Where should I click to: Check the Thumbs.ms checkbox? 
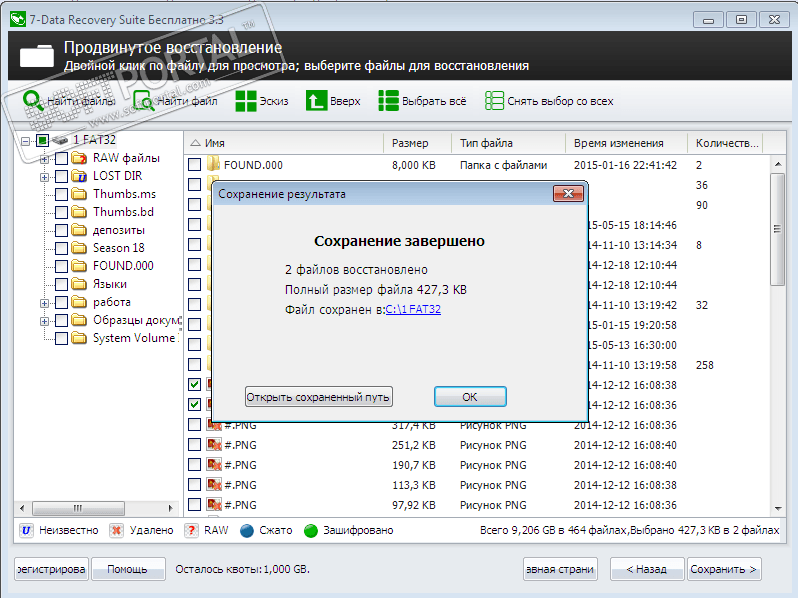(x=61, y=194)
